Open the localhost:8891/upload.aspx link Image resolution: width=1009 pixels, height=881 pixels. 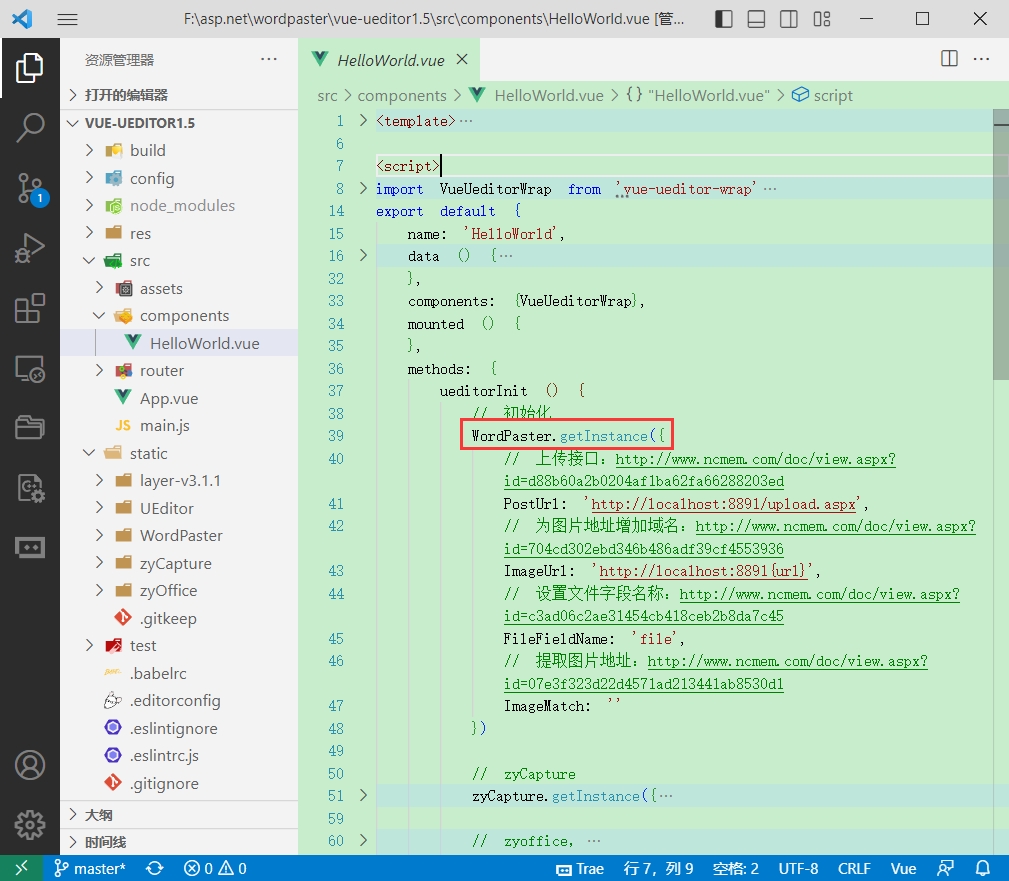[723, 504]
